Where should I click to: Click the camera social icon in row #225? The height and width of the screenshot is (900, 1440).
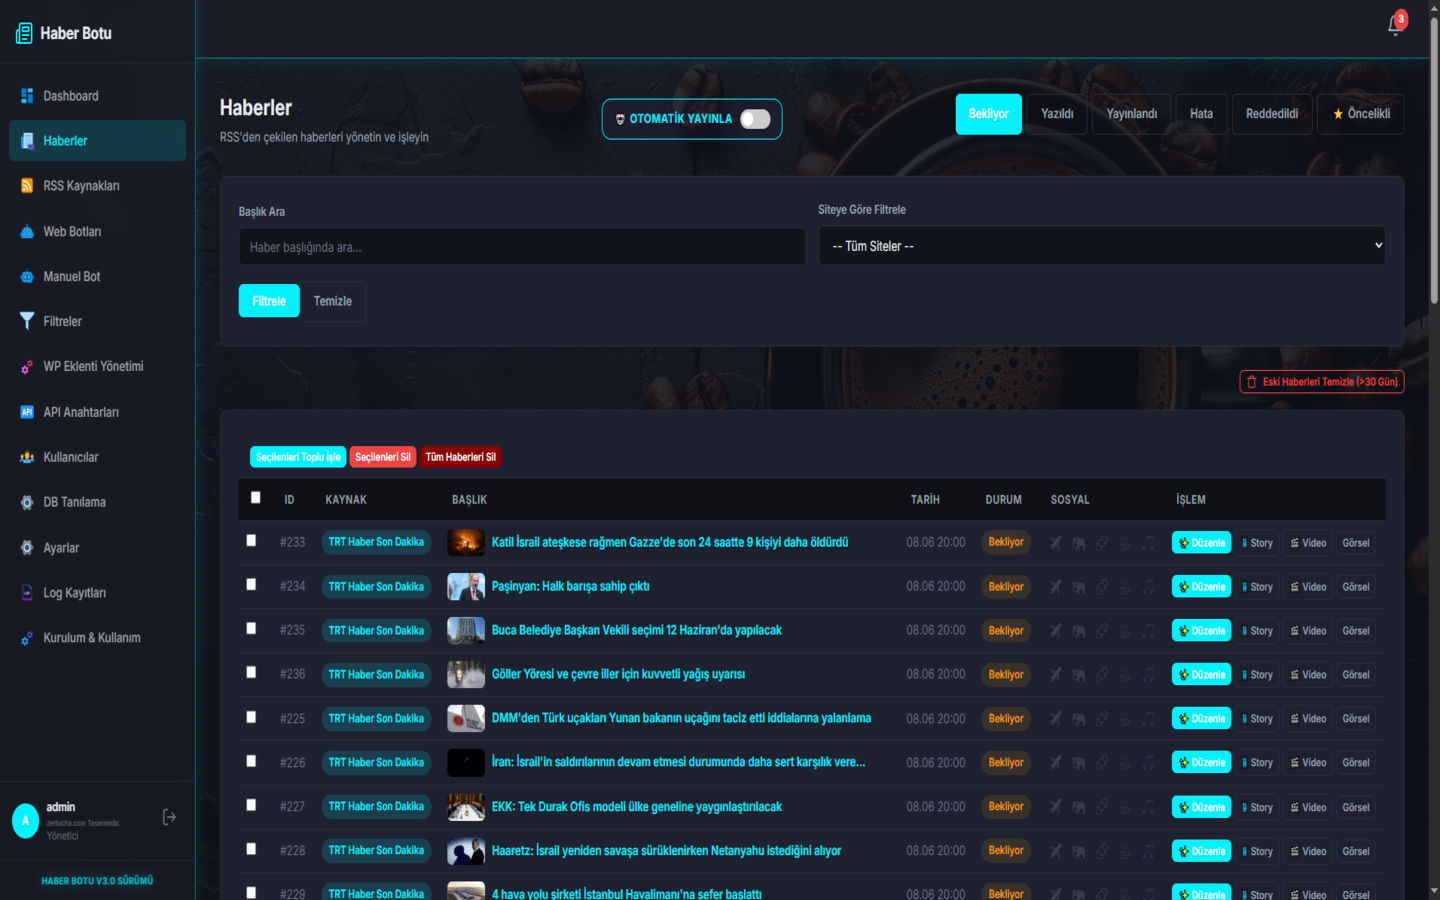click(x=1125, y=719)
